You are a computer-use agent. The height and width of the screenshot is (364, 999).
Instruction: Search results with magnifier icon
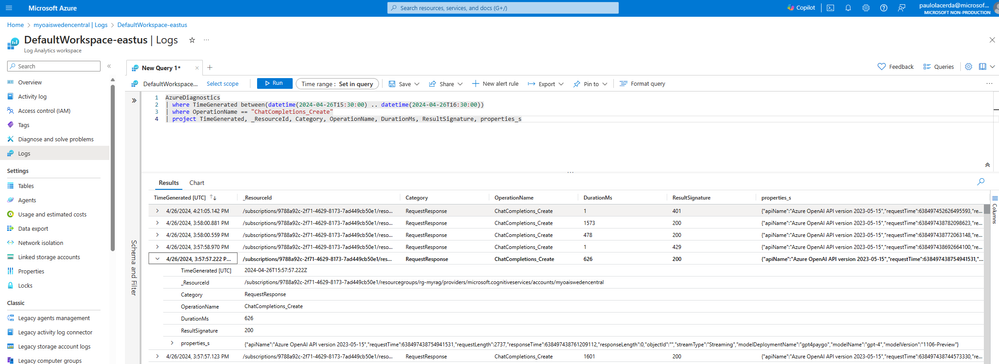click(980, 182)
